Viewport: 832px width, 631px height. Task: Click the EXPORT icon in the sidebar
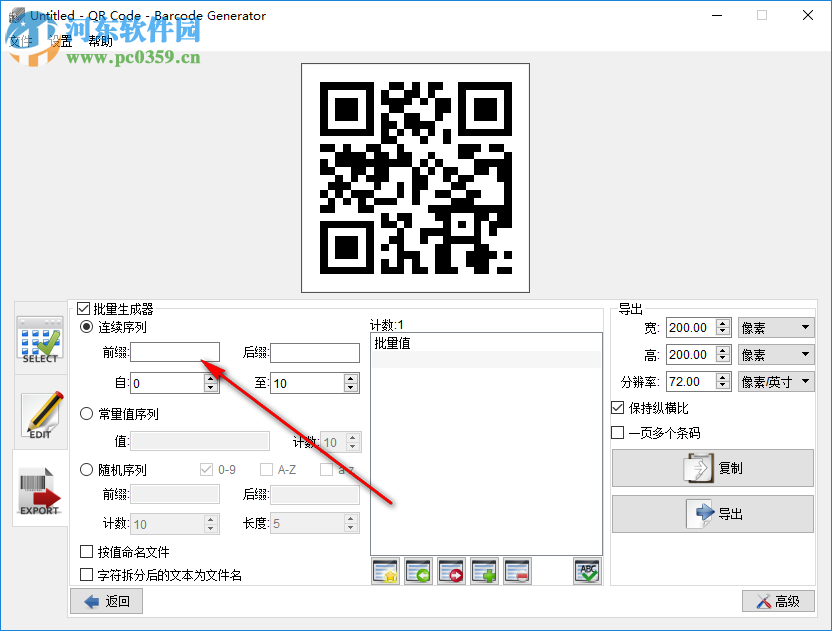point(40,492)
